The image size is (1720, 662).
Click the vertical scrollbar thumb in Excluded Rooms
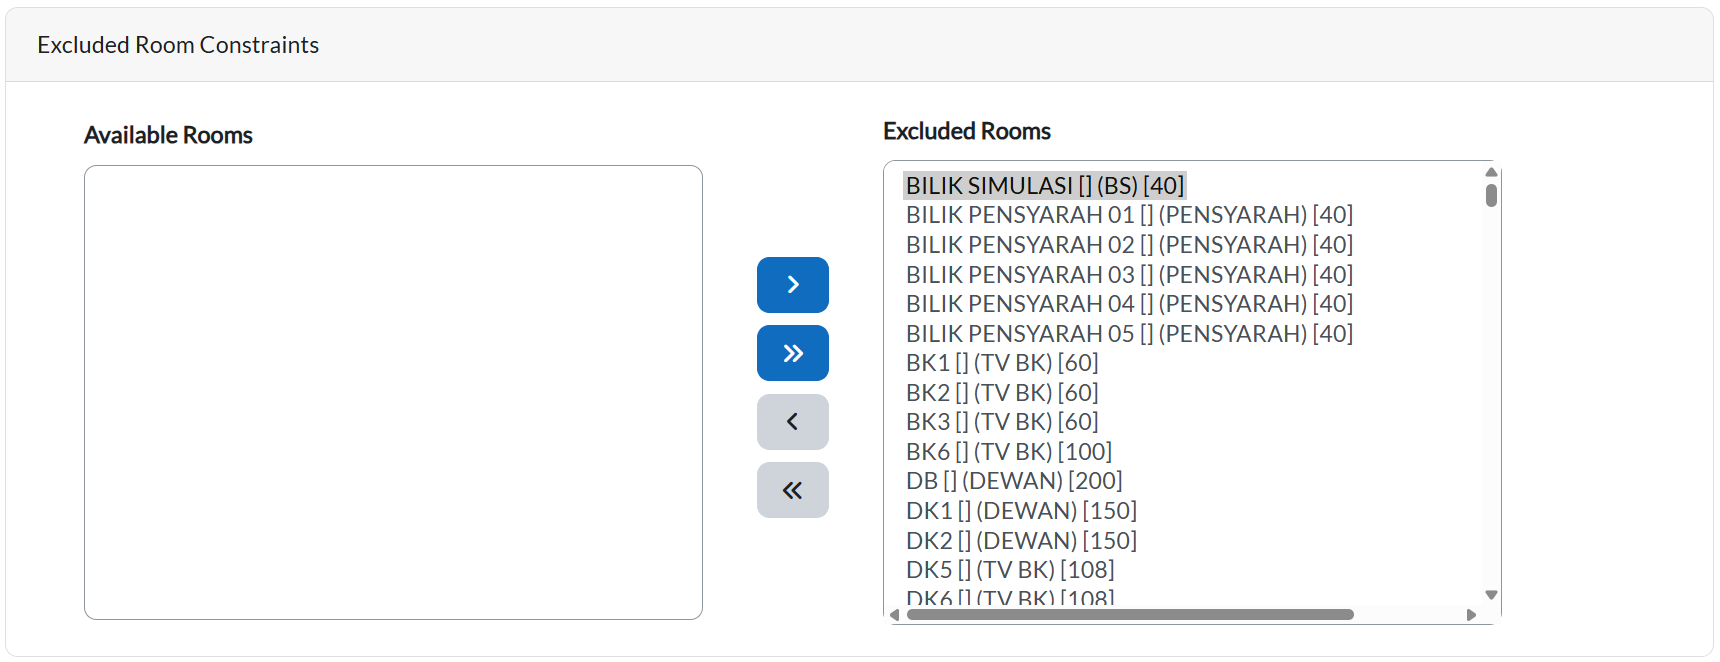click(1491, 195)
